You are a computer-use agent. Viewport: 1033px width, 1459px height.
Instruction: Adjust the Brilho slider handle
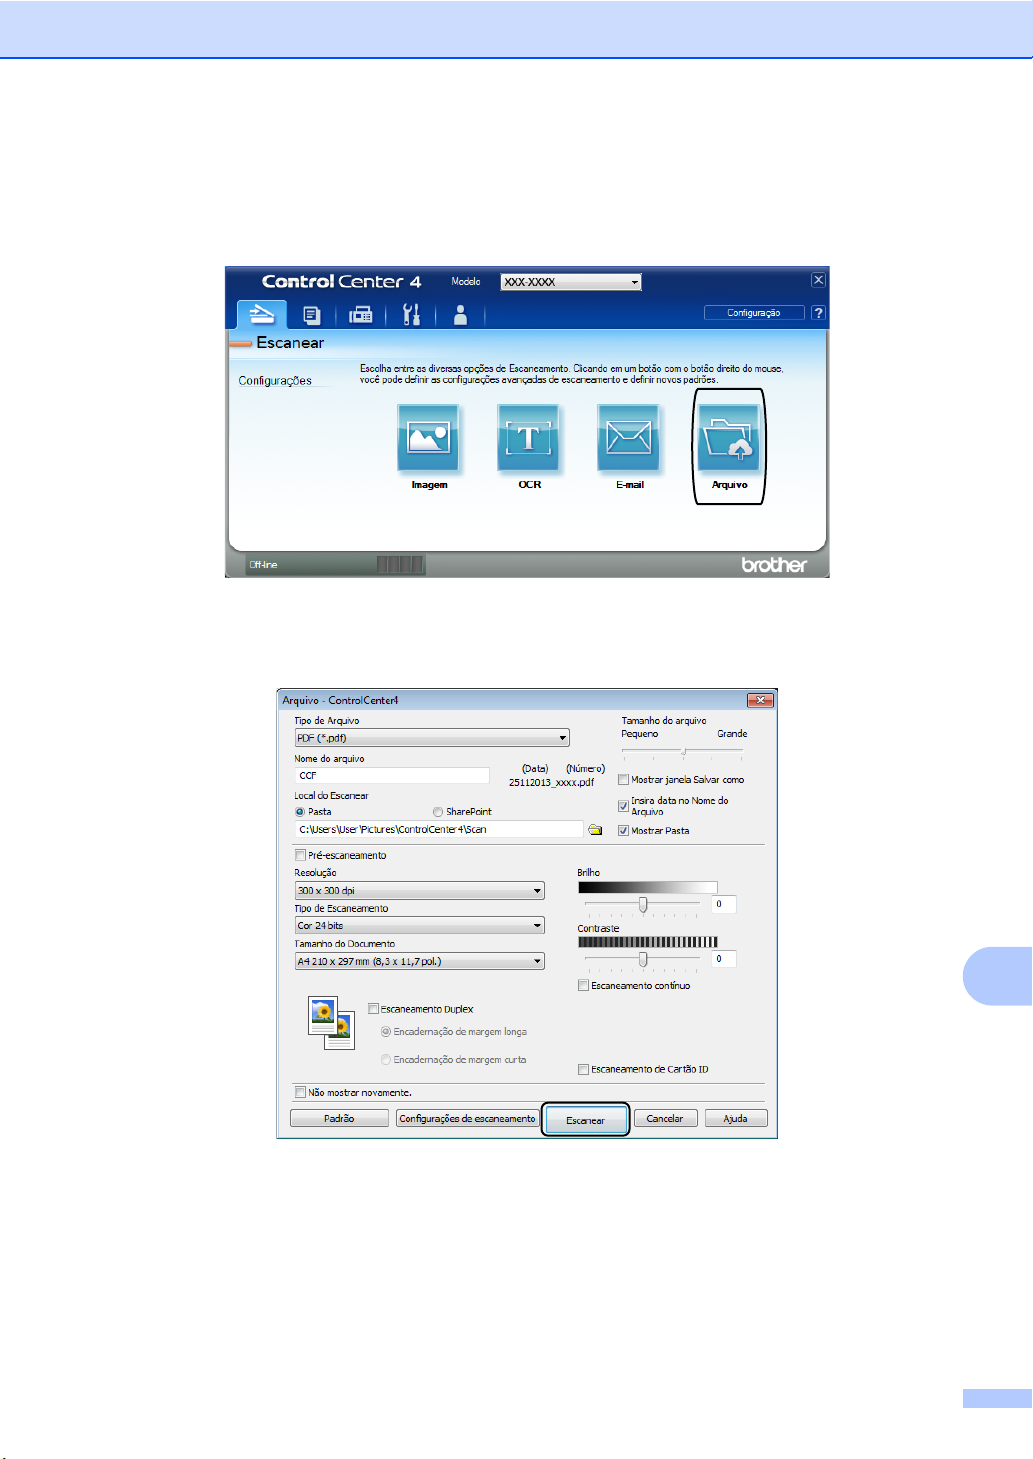643,904
